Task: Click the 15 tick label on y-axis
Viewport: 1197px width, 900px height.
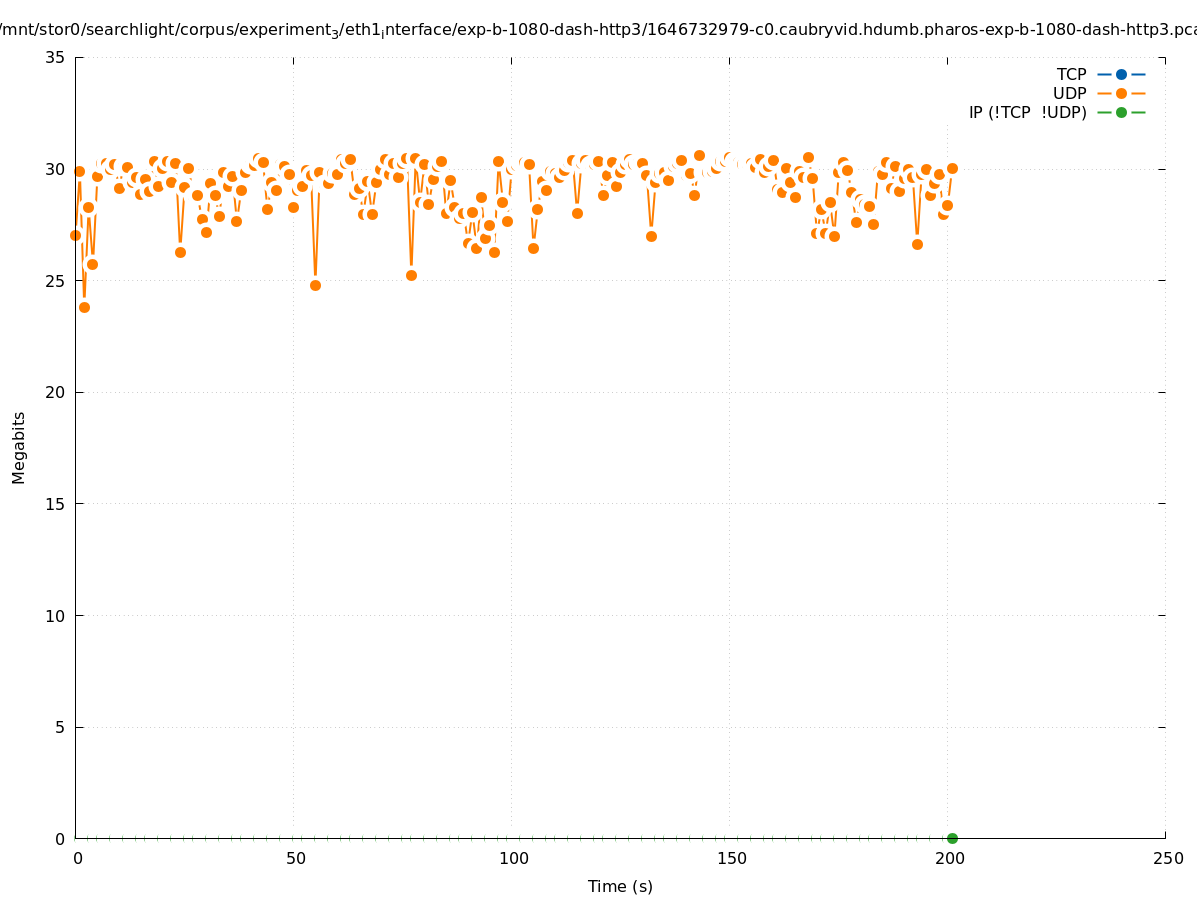Action: coord(55,504)
